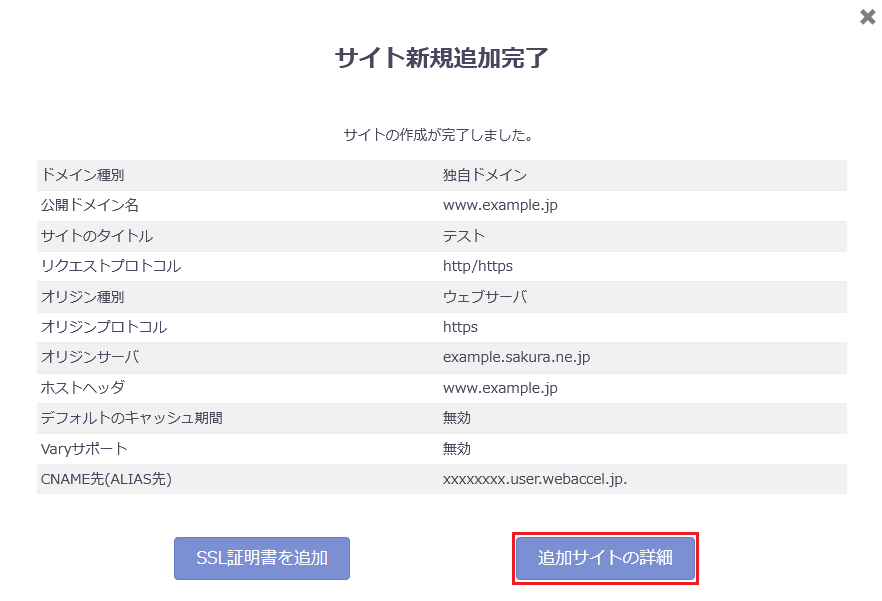Select the xxxxxxxx.user.webaccel.jp. CNAME value
This screenshot has height=601, width=882.
click(535, 479)
